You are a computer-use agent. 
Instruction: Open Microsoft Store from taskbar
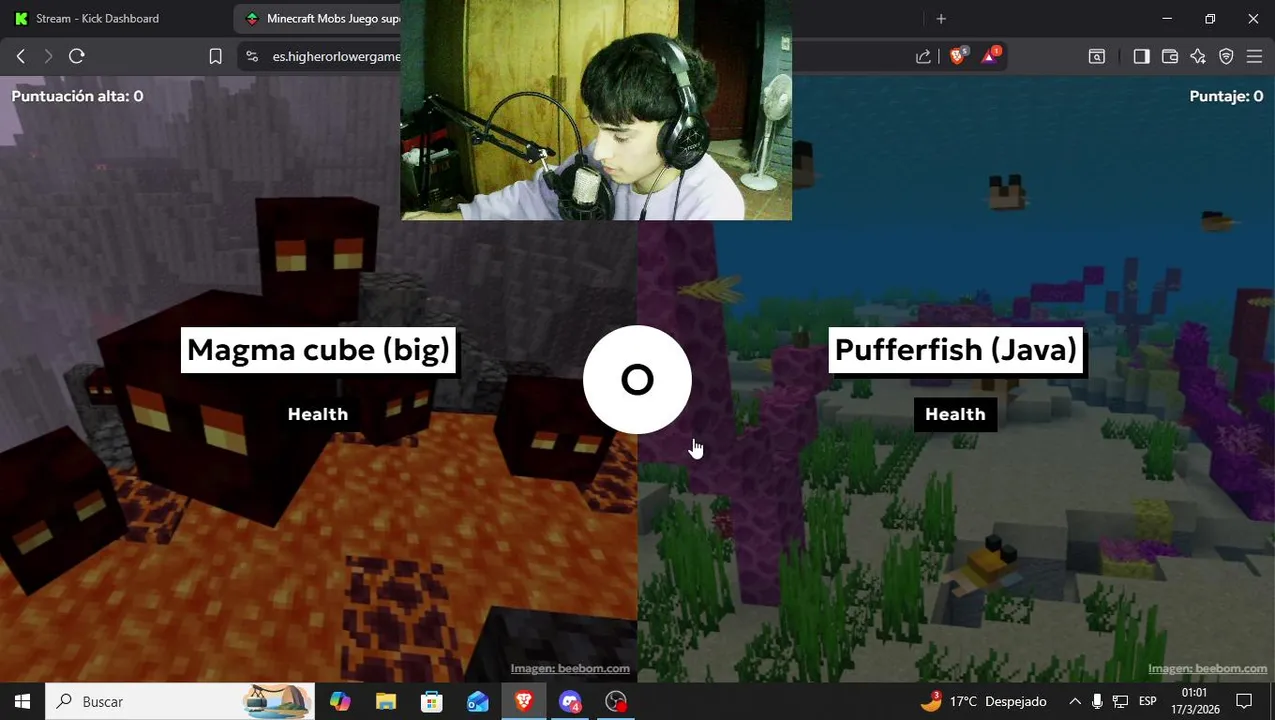point(432,702)
